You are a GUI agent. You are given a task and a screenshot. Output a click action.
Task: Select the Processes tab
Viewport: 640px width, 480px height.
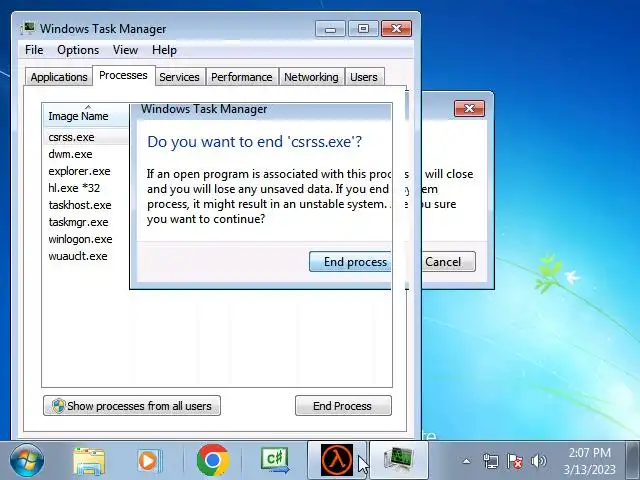click(123, 76)
